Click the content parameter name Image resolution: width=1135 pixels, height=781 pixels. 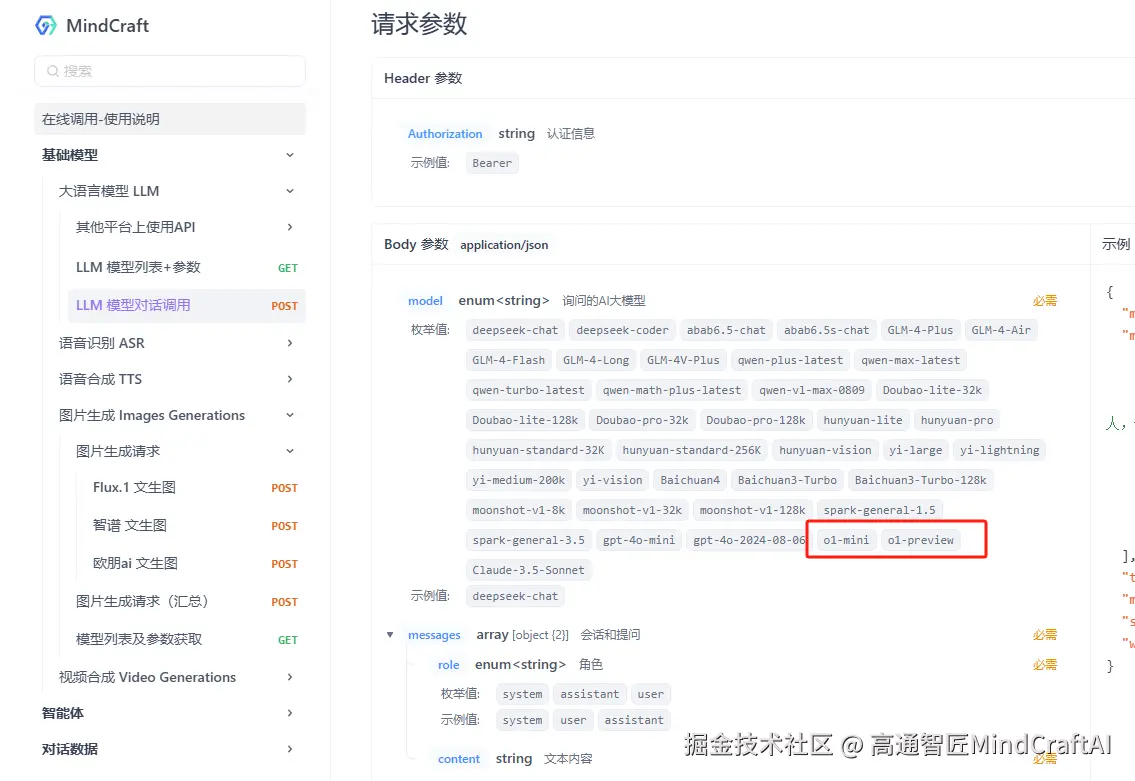[459, 759]
